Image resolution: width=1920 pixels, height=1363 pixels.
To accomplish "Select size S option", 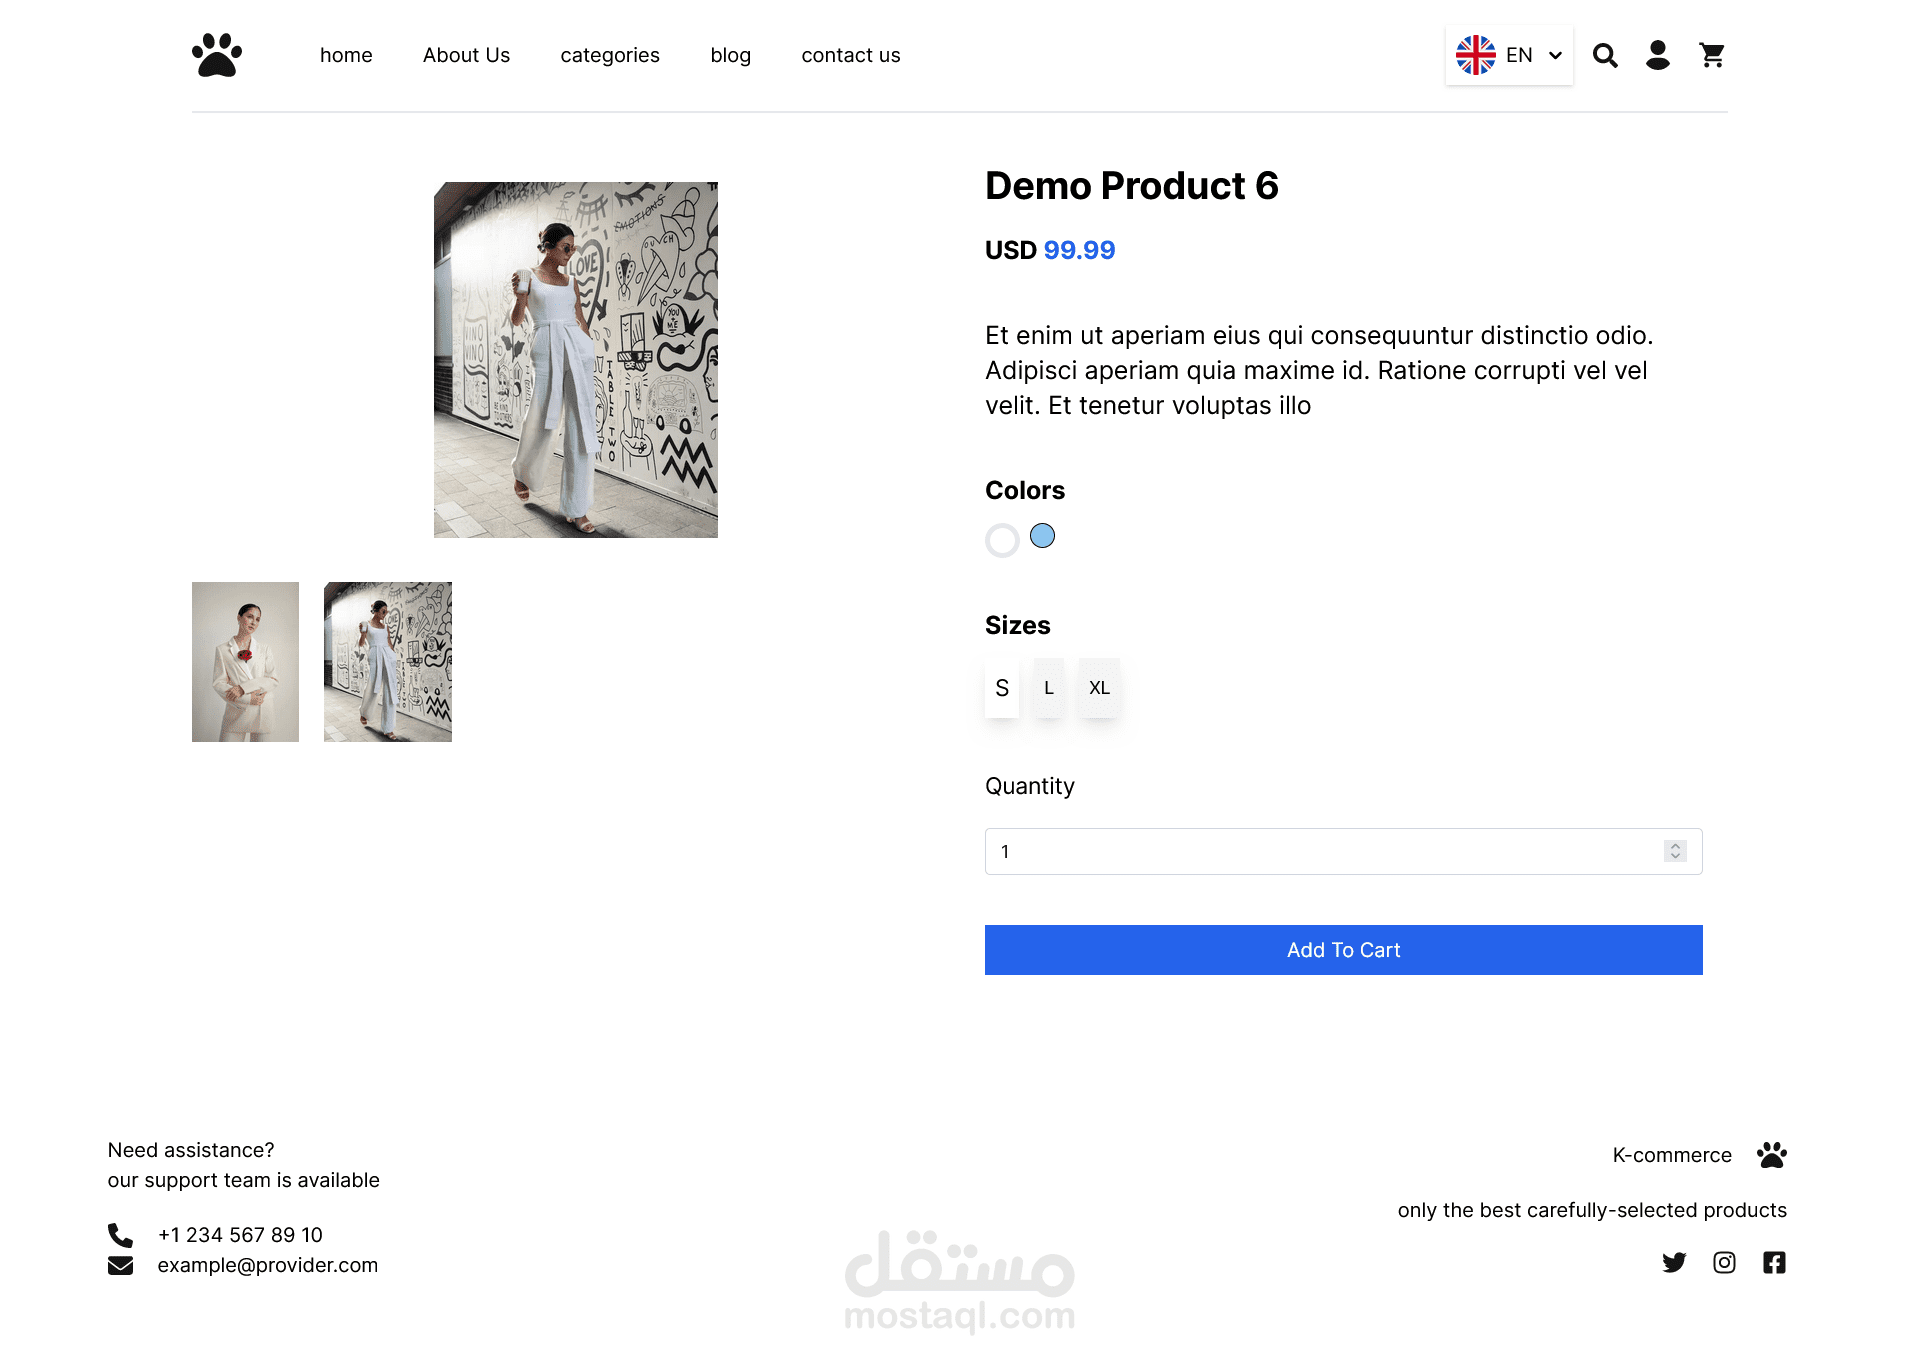I will pyautogui.click(x=1002, y=688).
